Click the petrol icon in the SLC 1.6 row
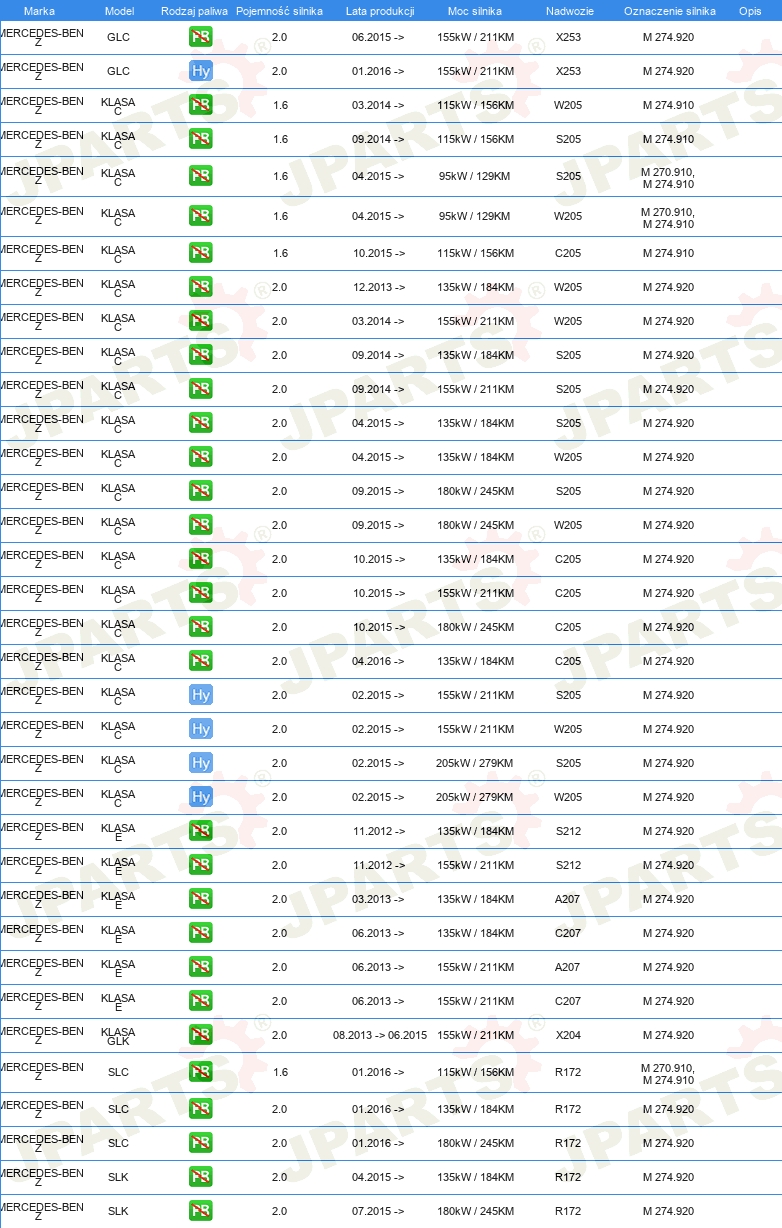 [200, 1073]
